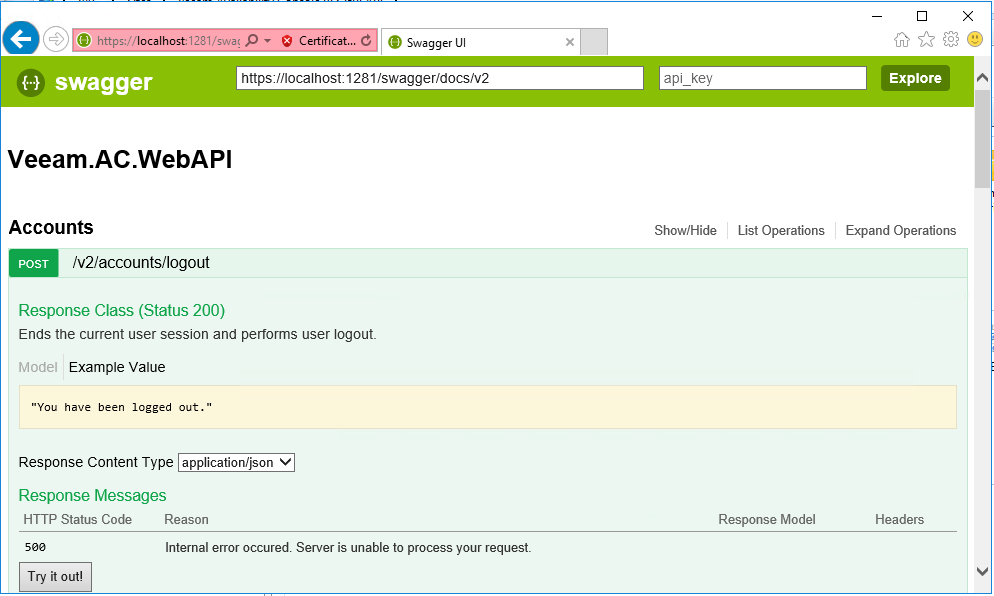Collapse the /v2/accounts/logout operation path
The image size is (994, 596).
click(141, 262)
